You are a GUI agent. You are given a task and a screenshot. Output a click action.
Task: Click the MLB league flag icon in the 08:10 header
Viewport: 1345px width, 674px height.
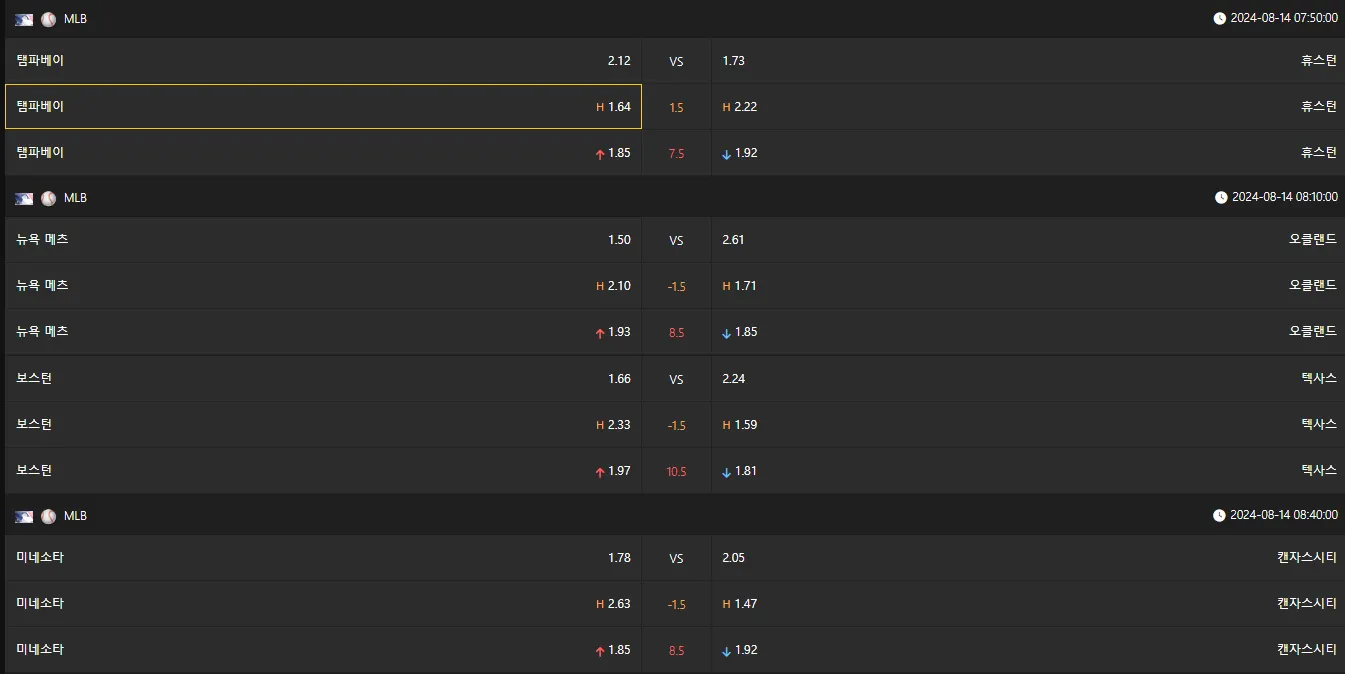click(24, 198)
